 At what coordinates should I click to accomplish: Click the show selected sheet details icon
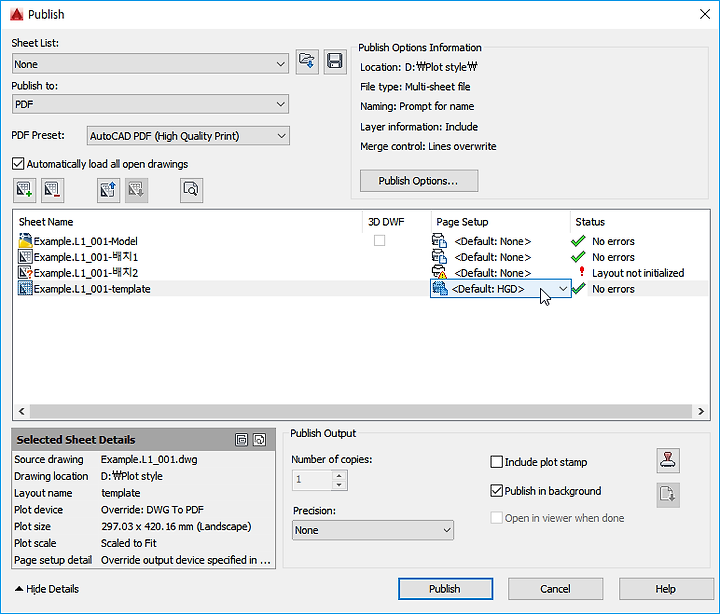coord(242,440)
